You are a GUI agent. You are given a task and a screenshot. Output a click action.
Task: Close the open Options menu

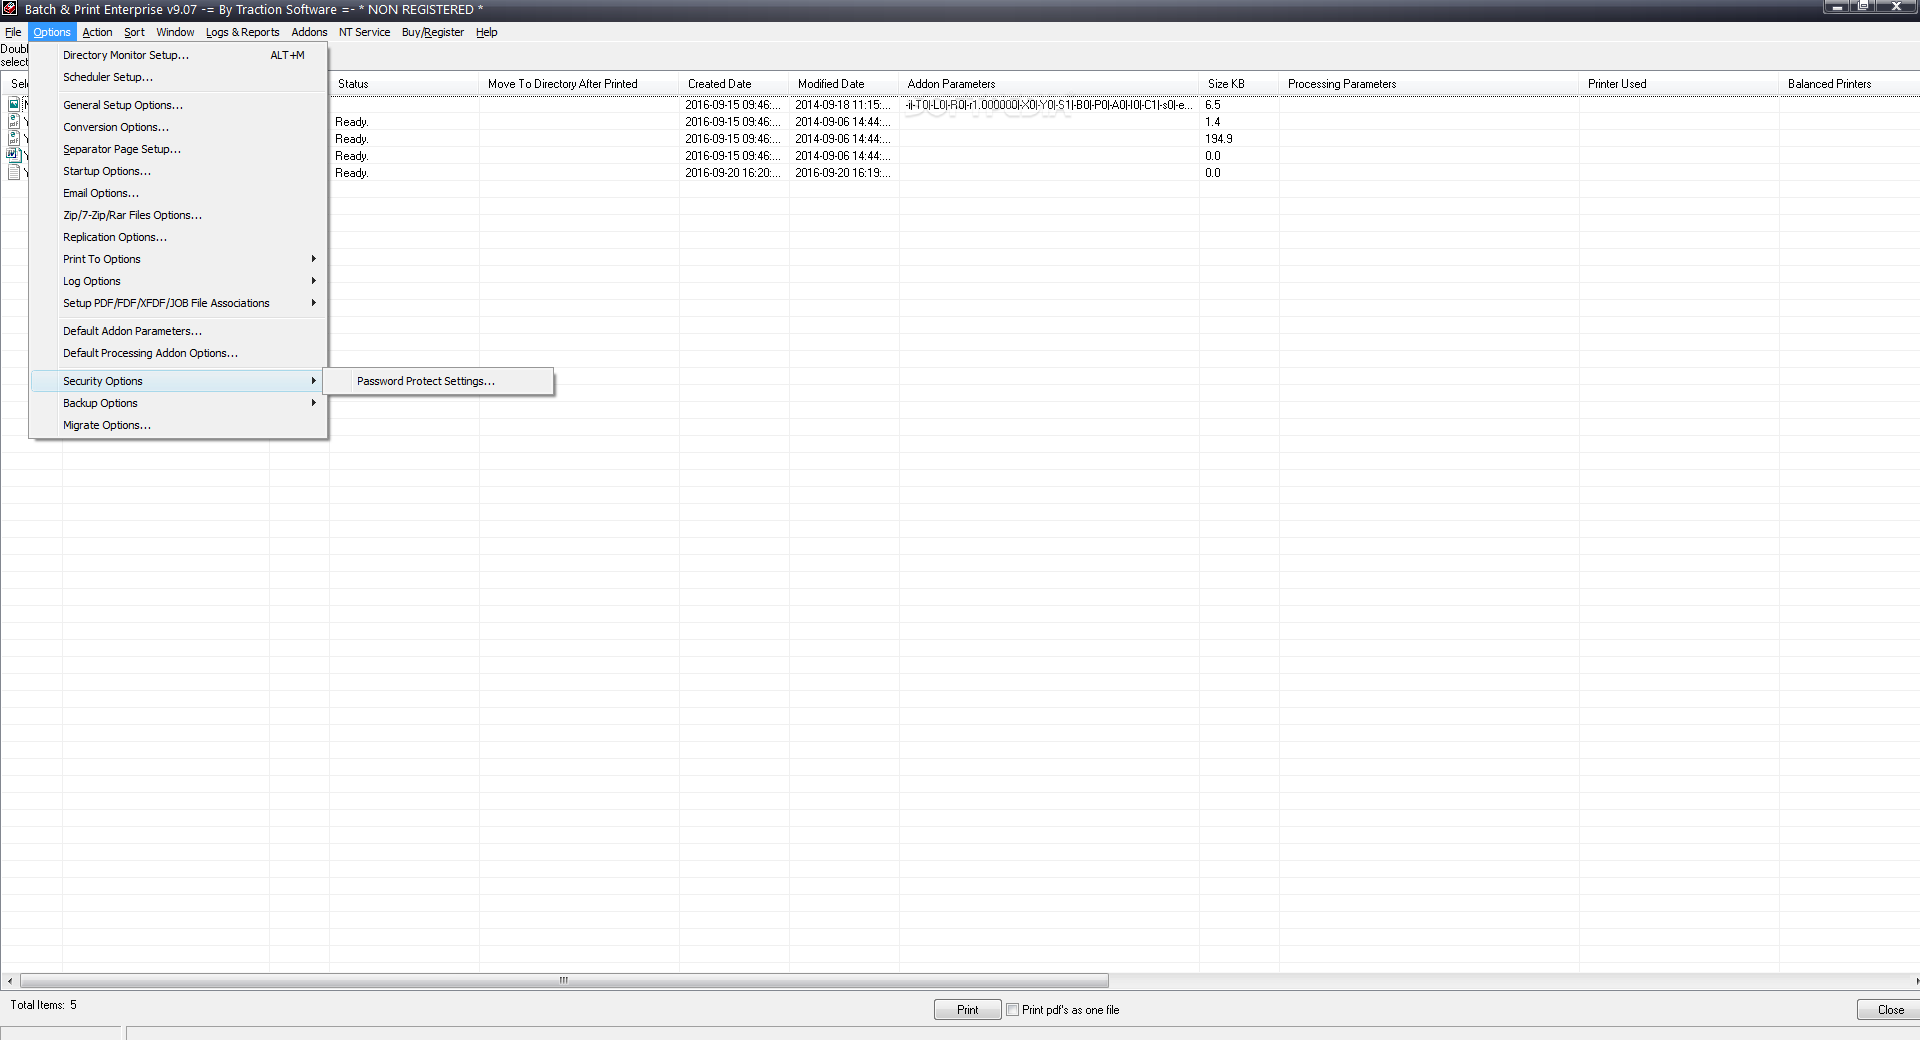52,32
